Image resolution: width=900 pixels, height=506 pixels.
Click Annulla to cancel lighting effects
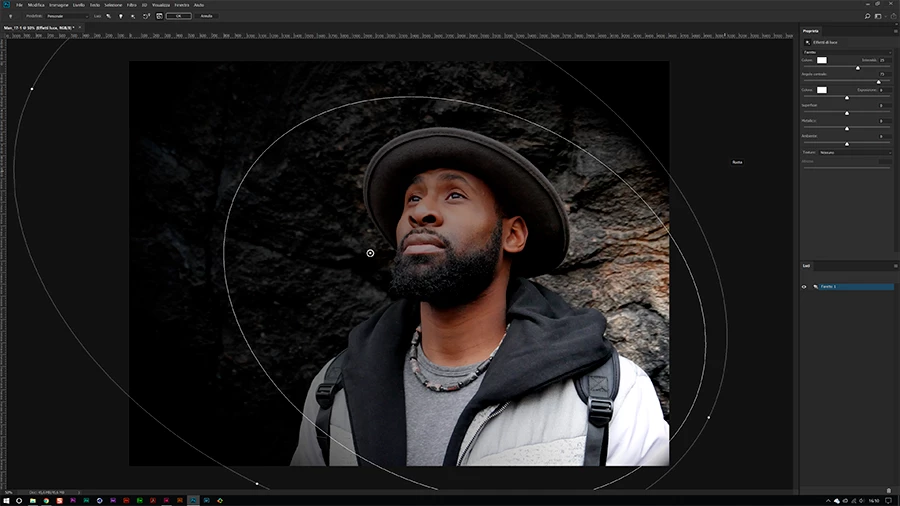tap(206, 16)
